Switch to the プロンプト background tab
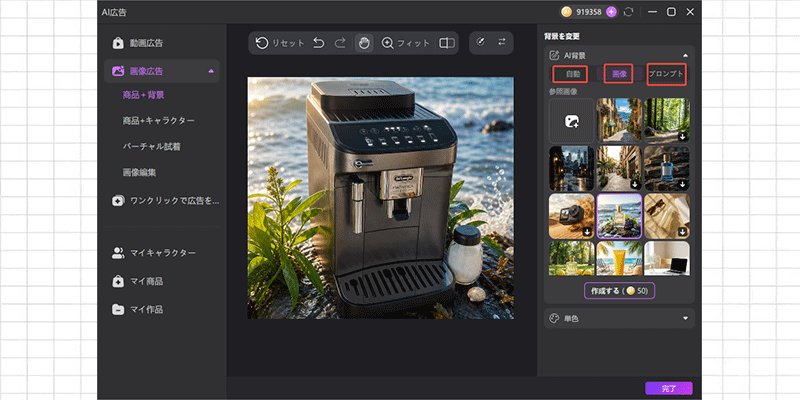Screen dimensions: 800x400 tap(666, 74)
